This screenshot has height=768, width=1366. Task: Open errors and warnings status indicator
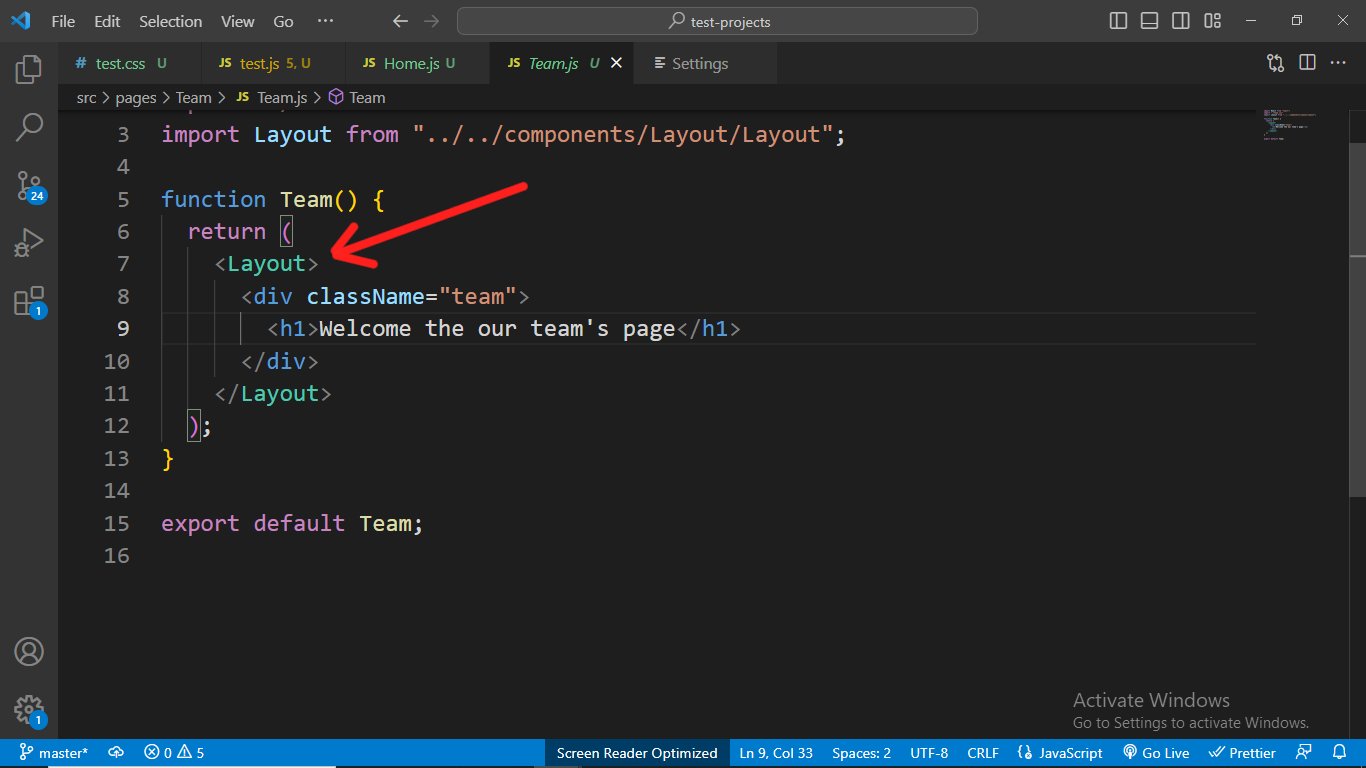(x=174, y=753)
